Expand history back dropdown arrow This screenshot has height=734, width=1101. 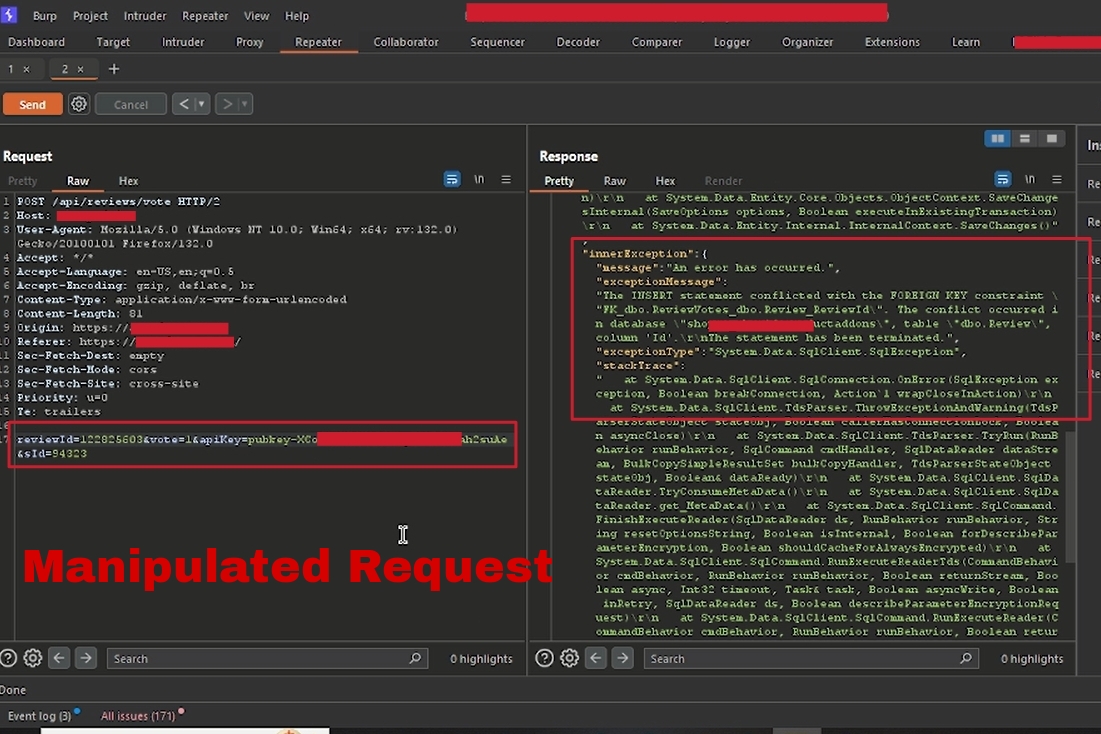point(202,104)
